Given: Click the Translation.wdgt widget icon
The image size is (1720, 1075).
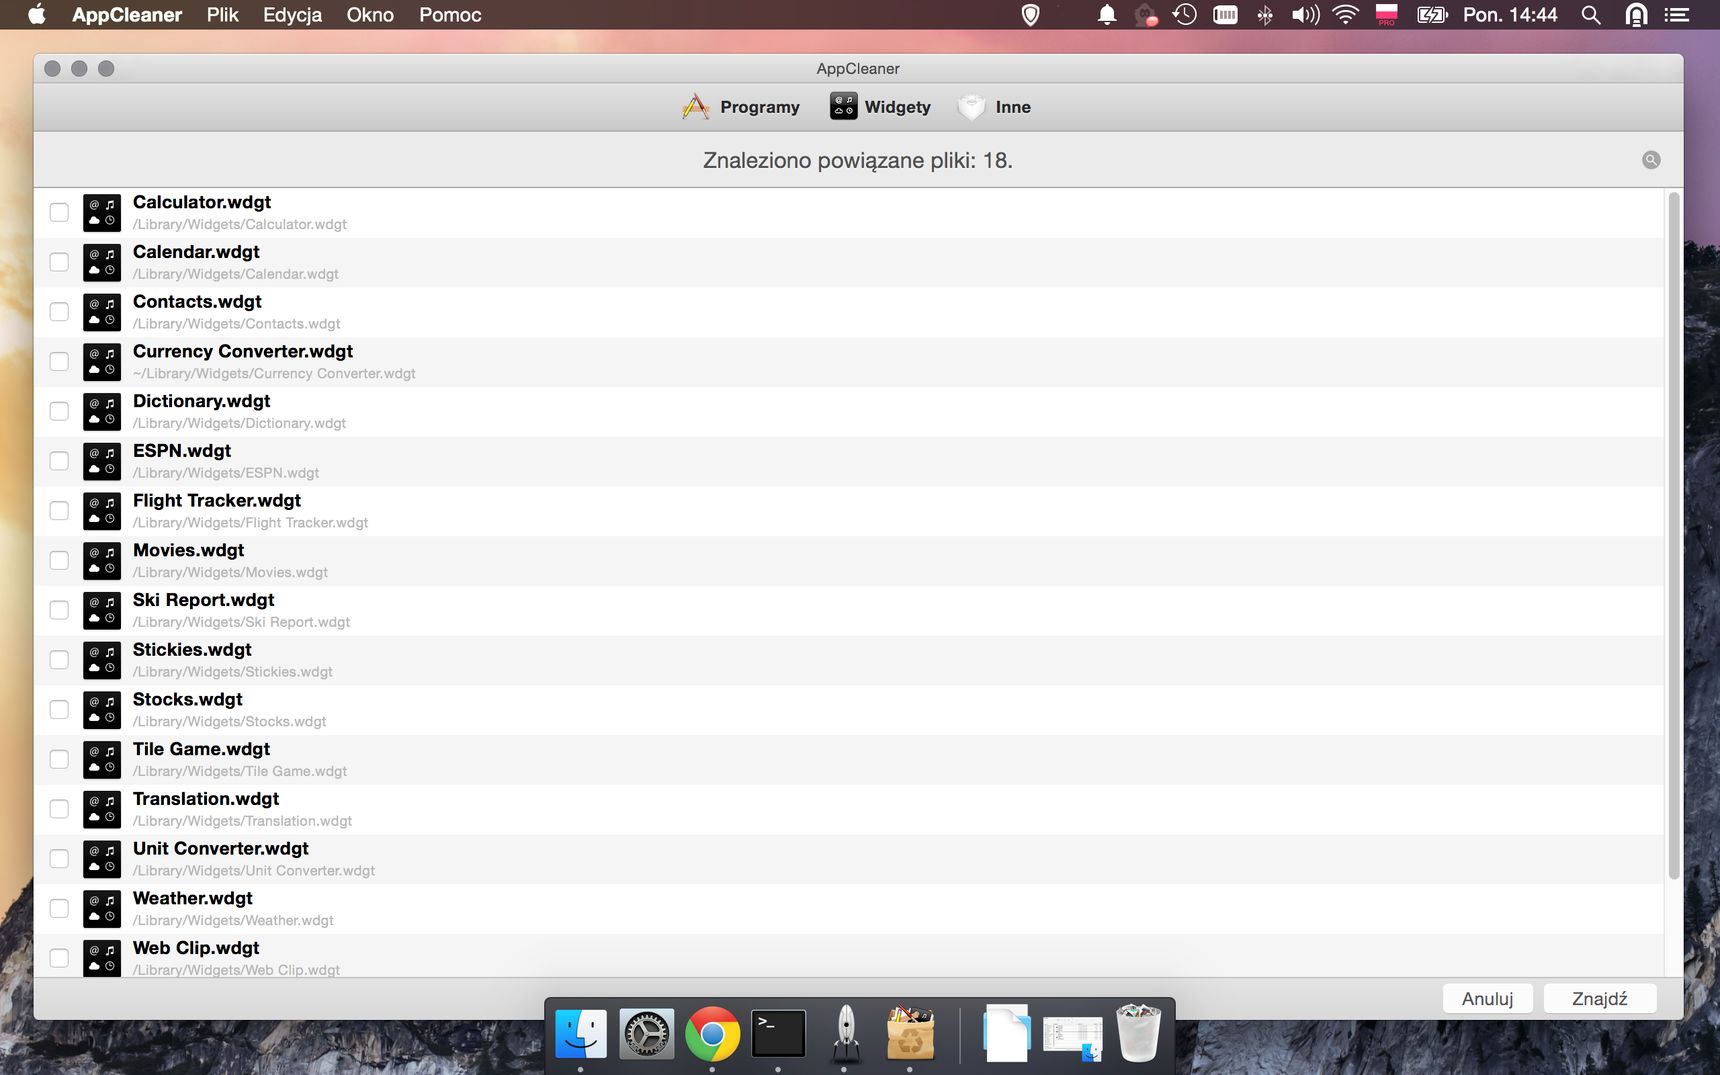Looking at the screenshot, I should (x=102, y=809).
